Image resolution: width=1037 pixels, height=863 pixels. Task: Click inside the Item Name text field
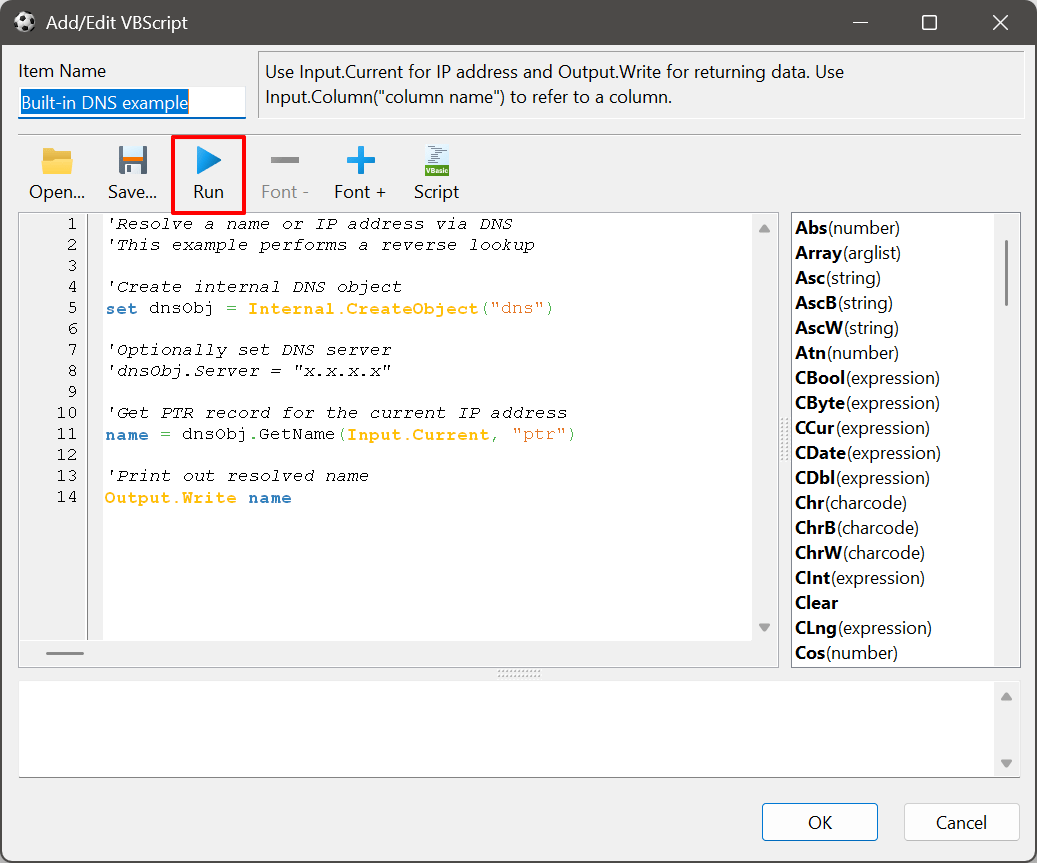click(131, 102)
